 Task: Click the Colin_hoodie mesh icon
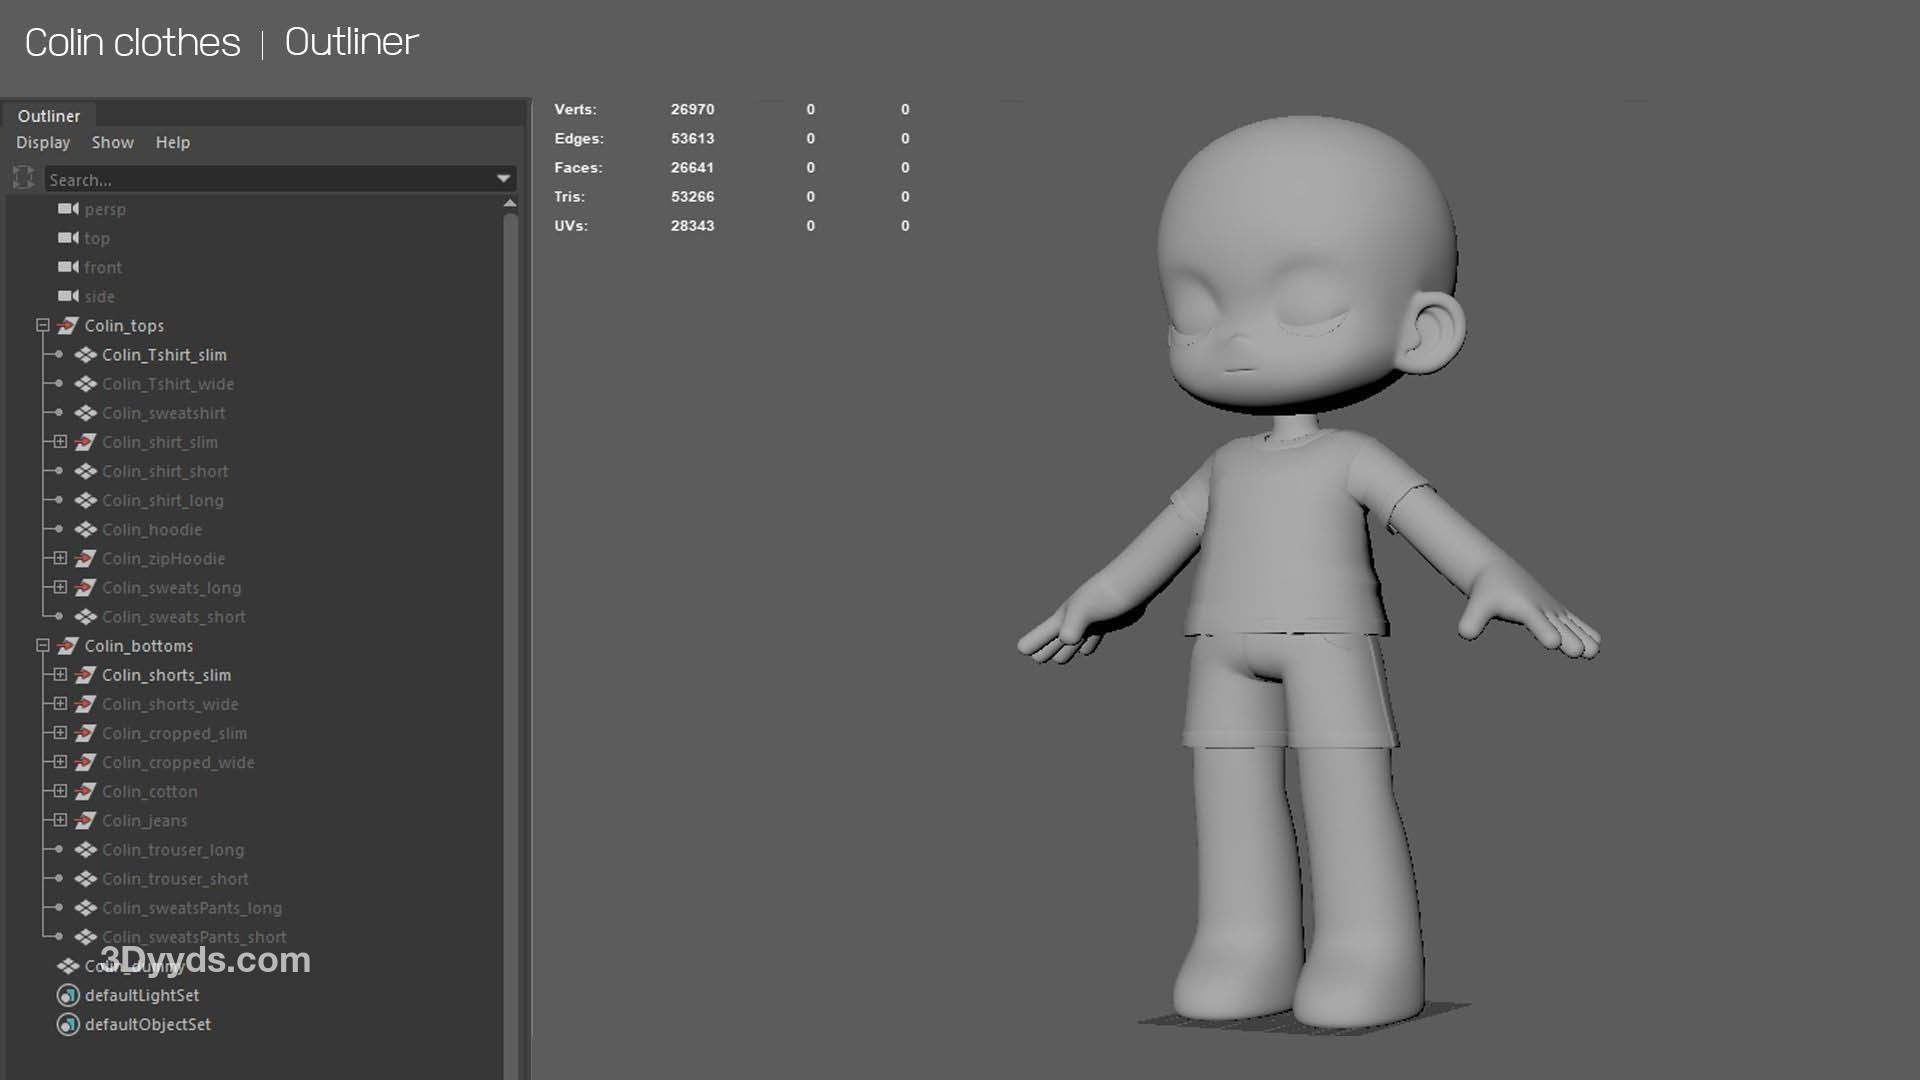(85, 530)
